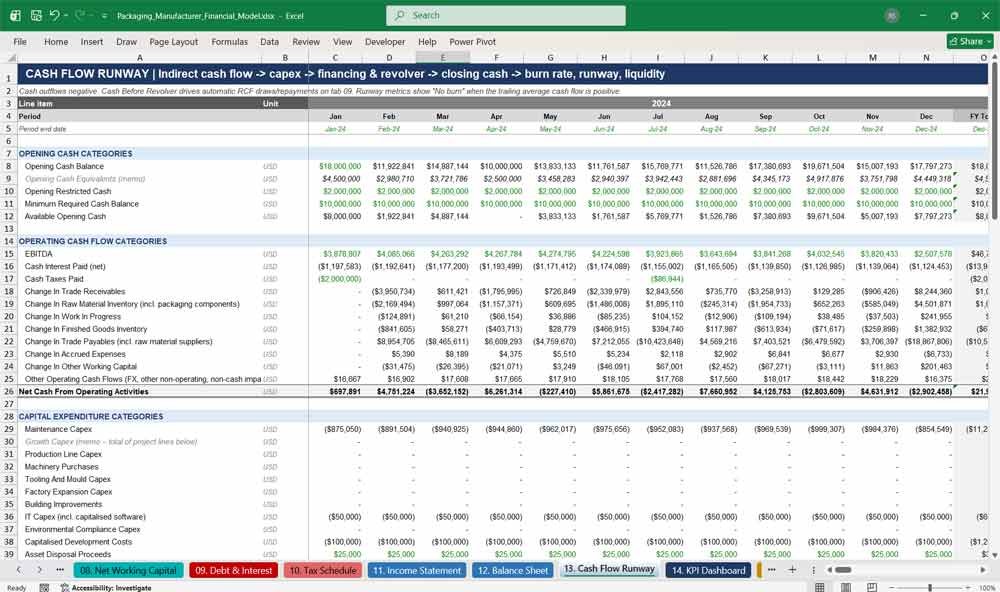The height and width of the screenshot is (592, 1000).
Task: Click the horizontal scrollbar thumb
Action: coord(843,570)
